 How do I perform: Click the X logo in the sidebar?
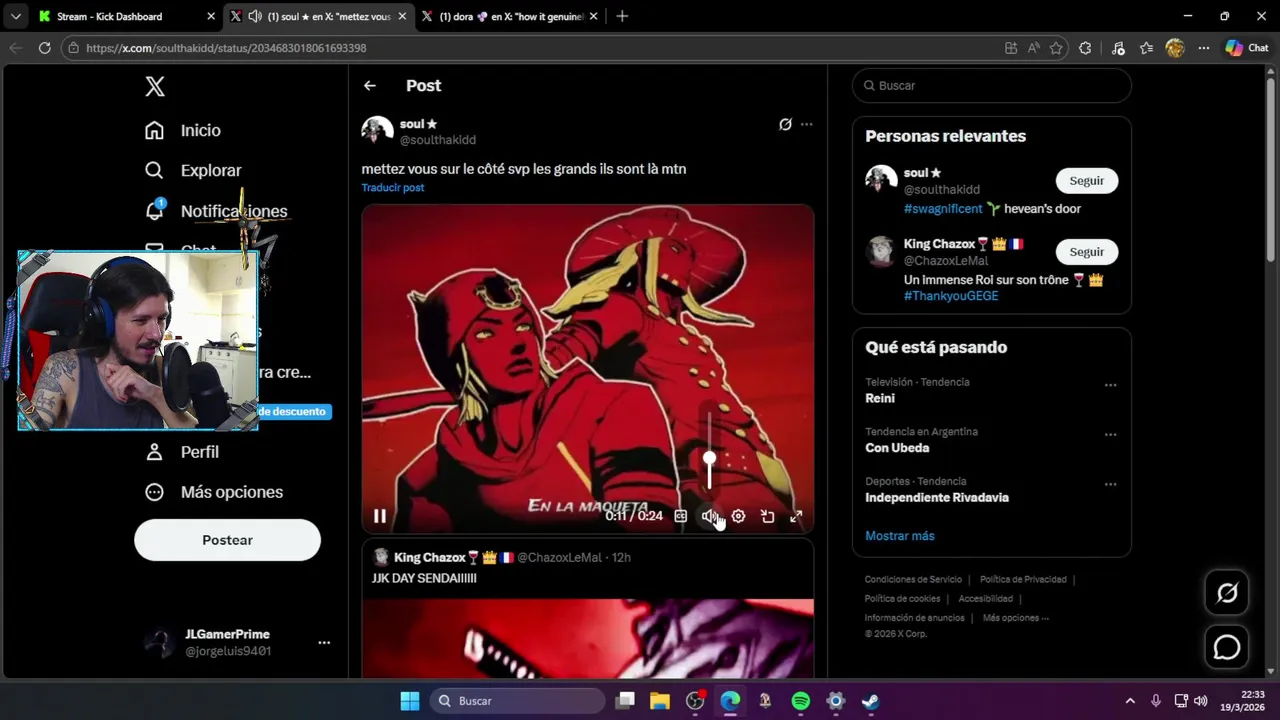(154, 86)
